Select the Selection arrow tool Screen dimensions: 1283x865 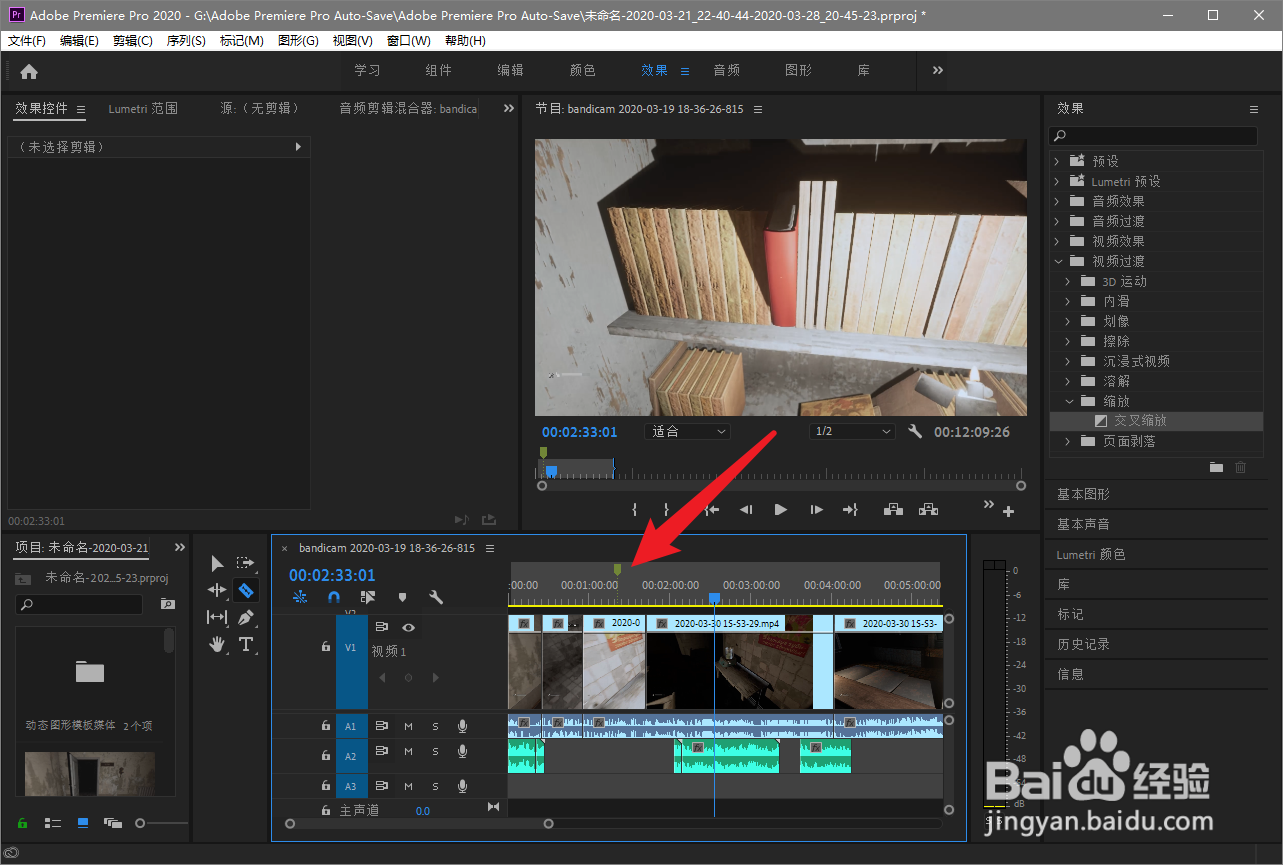coord(217,564)
